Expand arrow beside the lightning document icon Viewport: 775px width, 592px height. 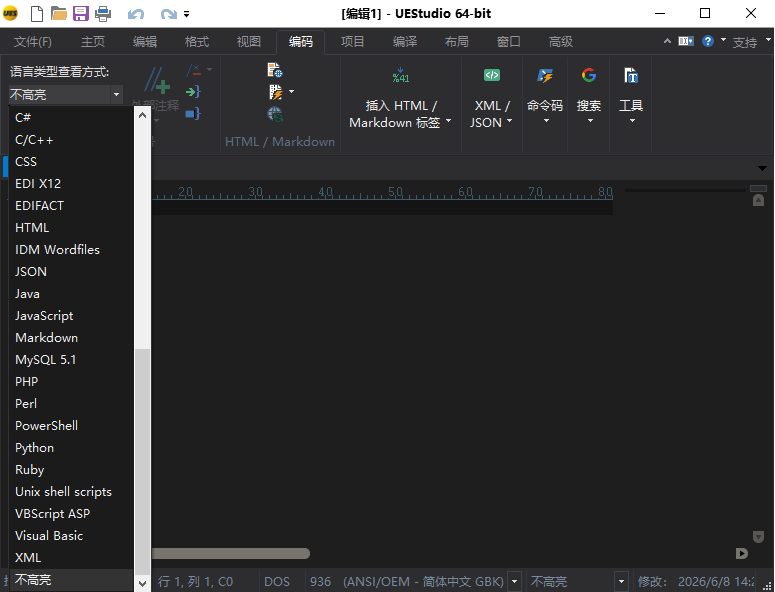point(291,91)
